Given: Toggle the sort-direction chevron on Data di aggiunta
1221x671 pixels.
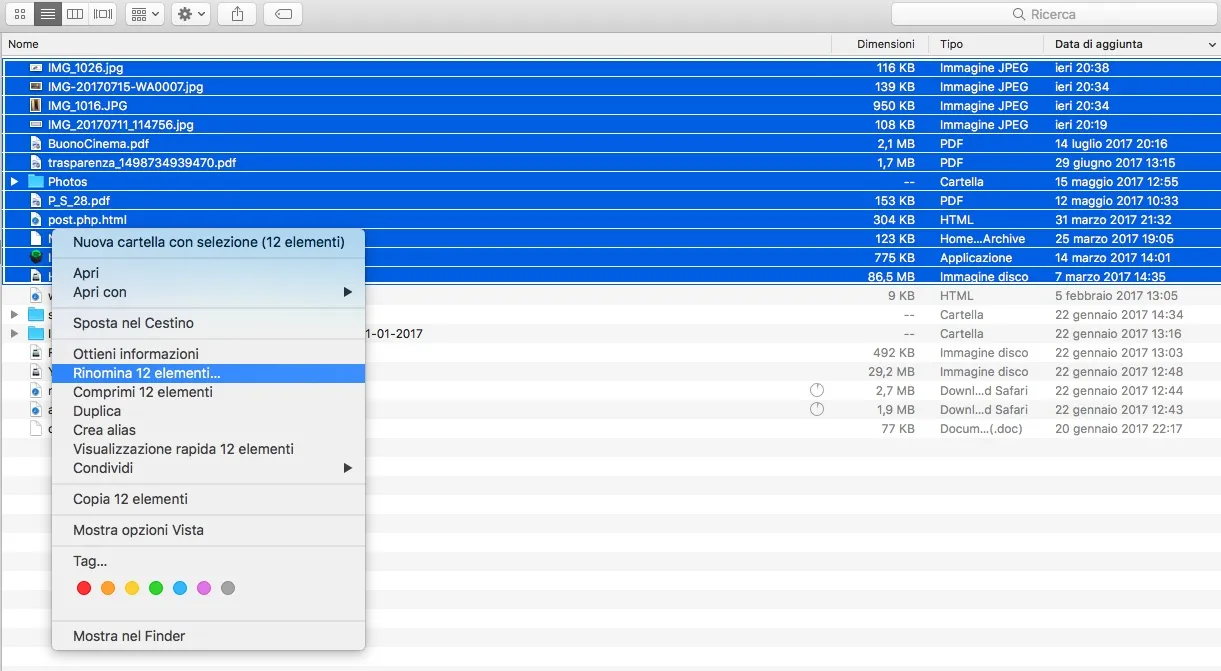Looking at the screenshot, I should tap(1212, 45).
